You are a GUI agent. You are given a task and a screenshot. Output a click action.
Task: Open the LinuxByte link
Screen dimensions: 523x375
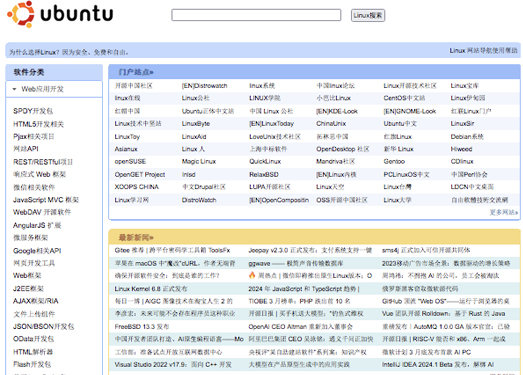click(196, 123)
